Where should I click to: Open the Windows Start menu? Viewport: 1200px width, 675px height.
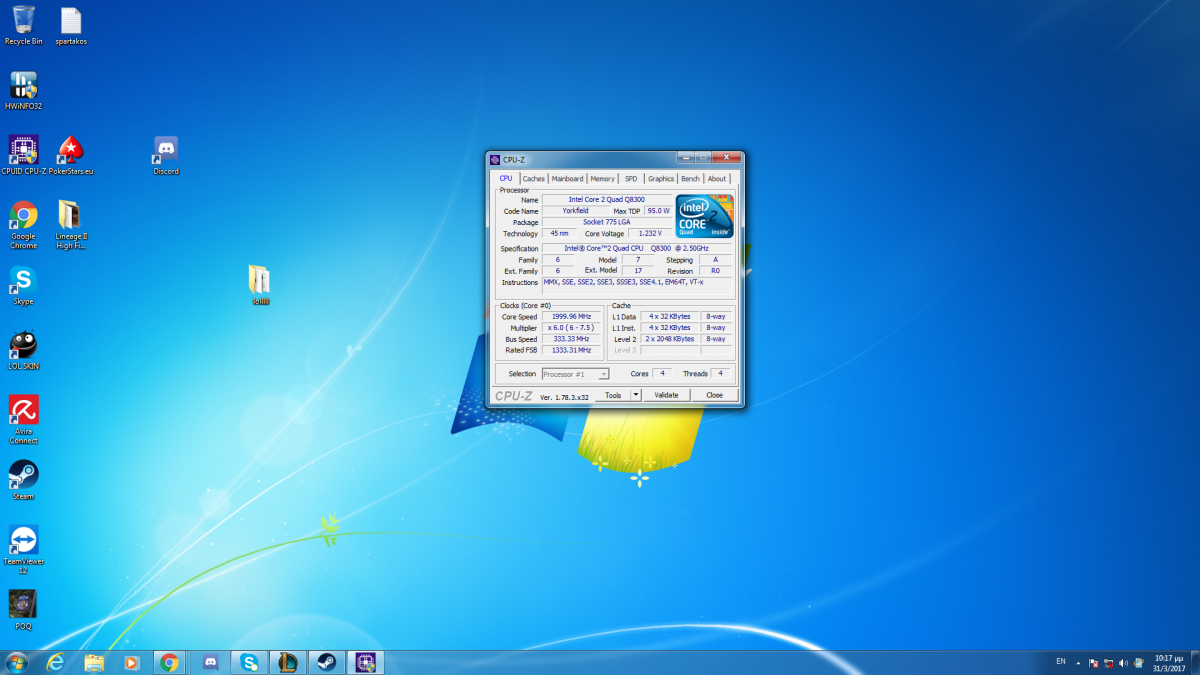pos(16,663)
